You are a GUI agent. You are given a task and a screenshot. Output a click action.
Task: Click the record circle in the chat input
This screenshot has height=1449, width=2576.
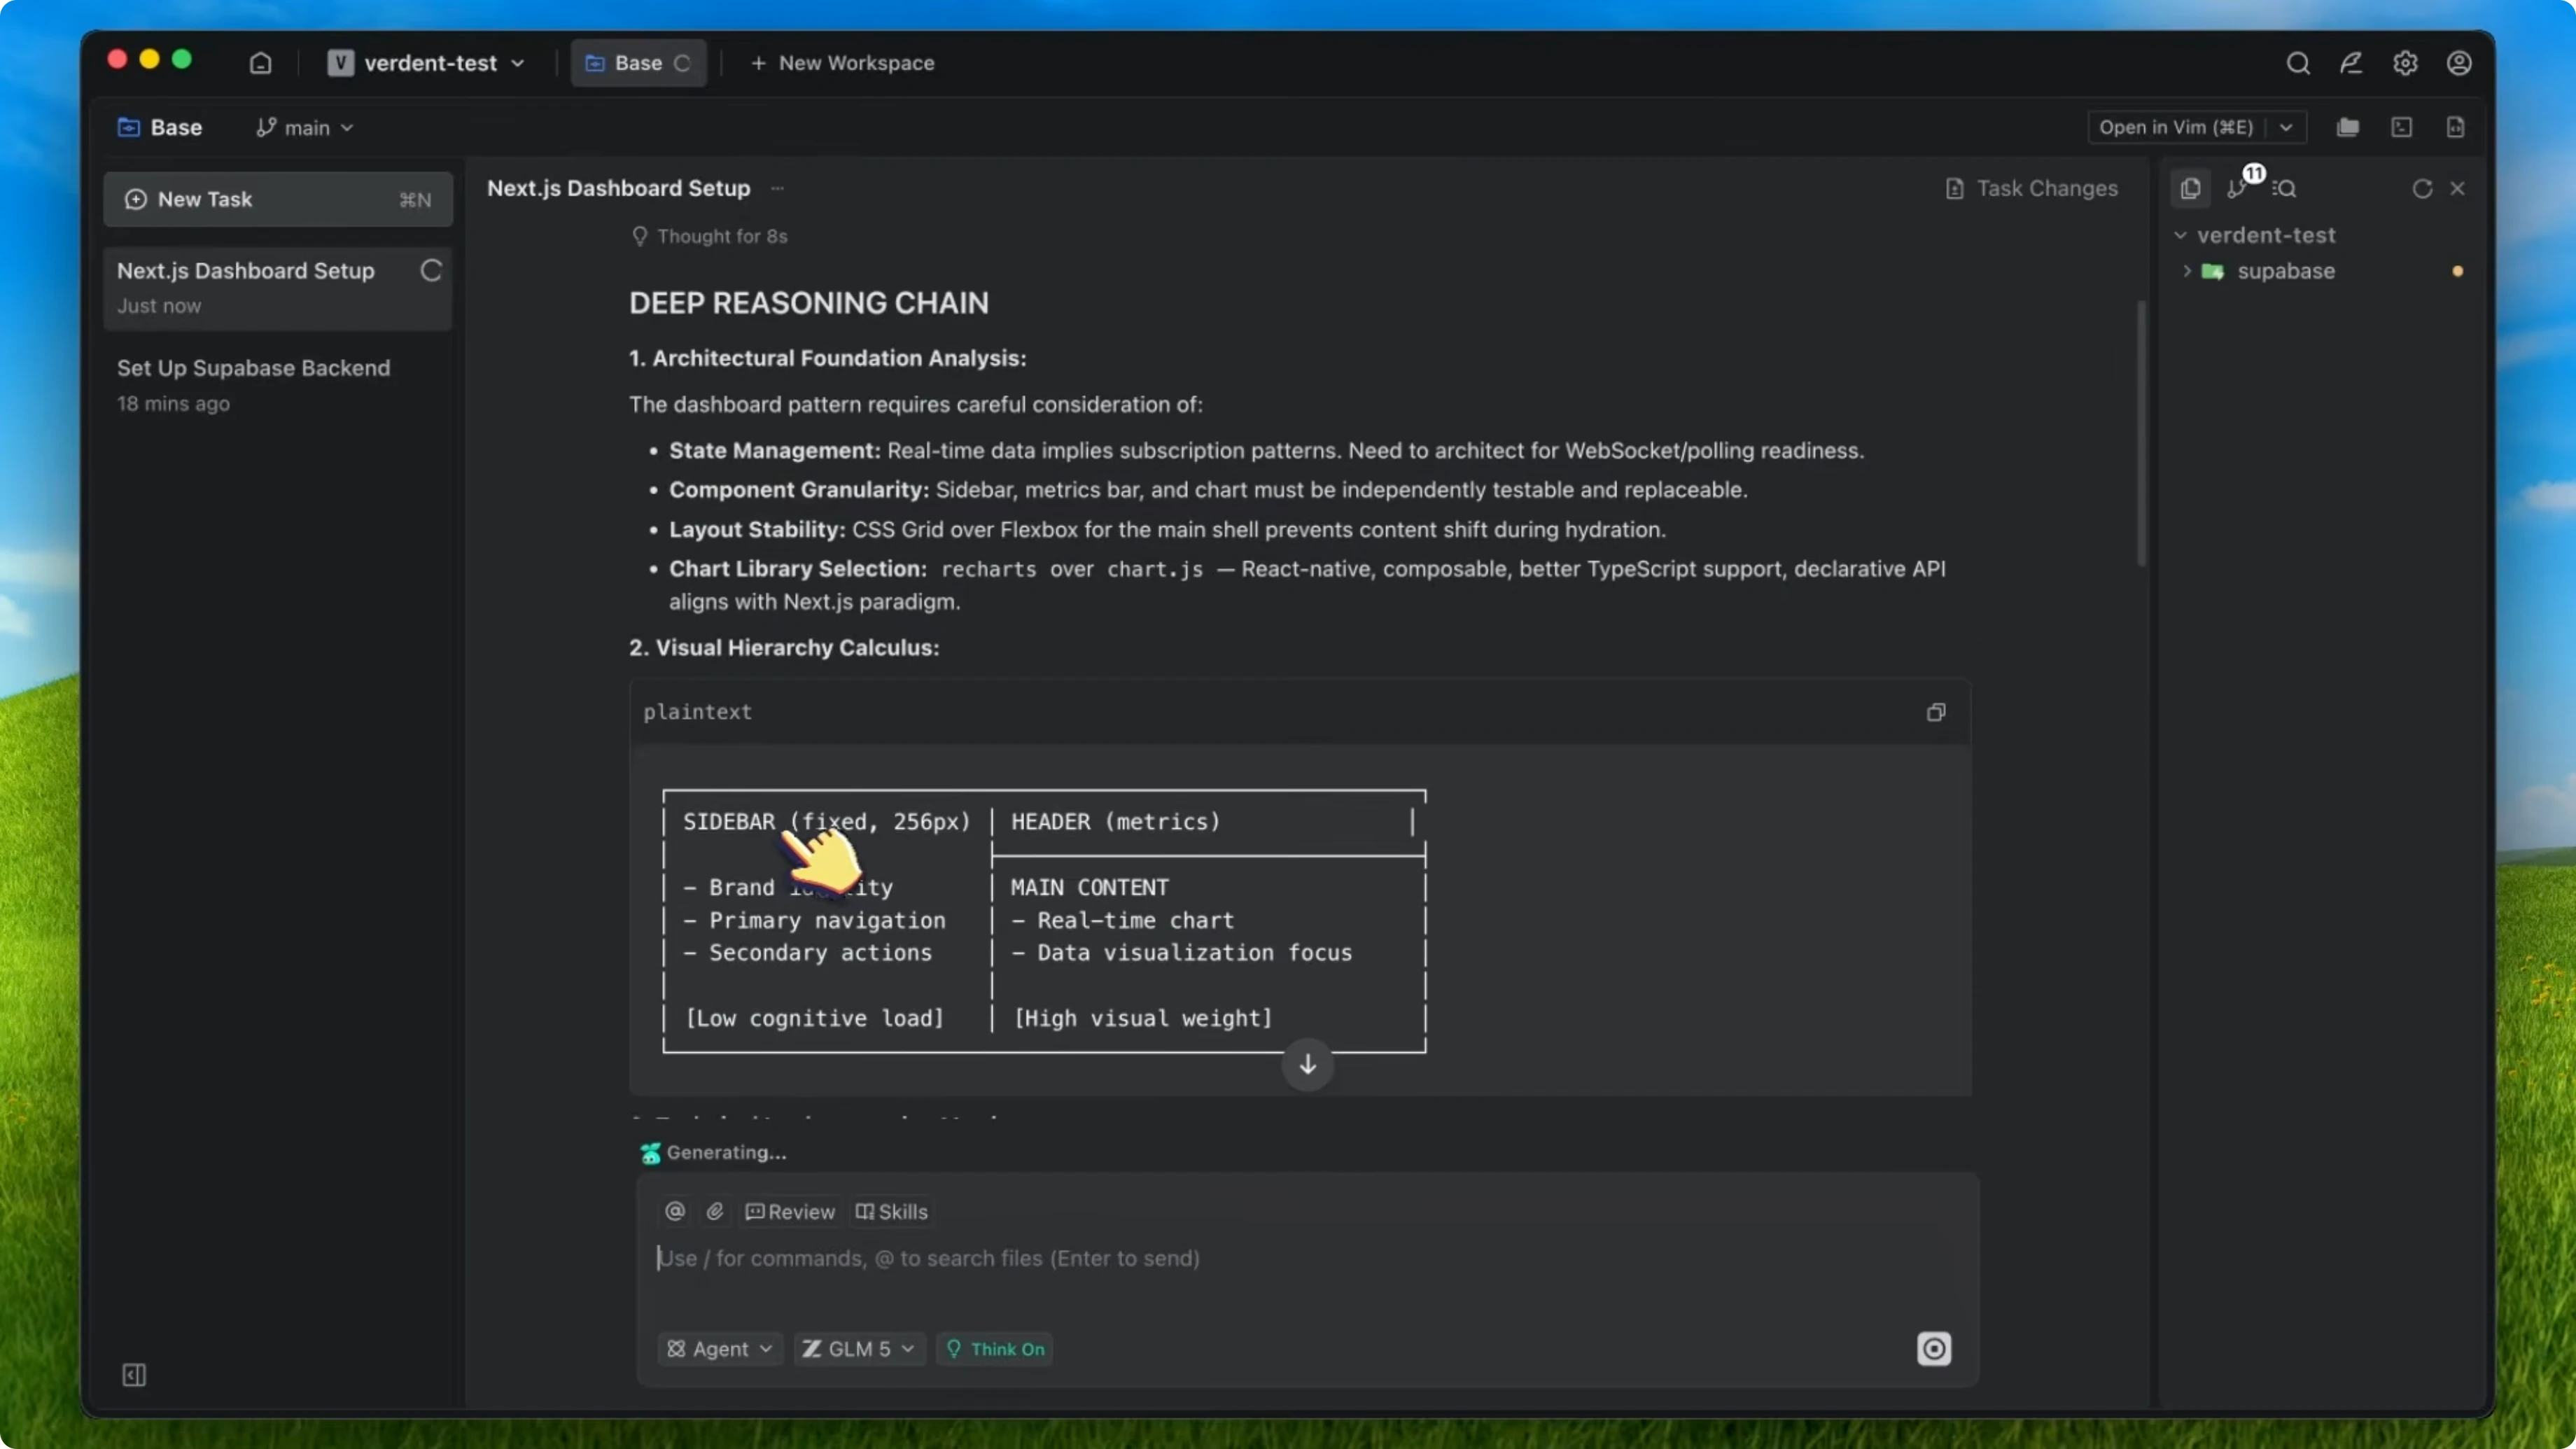[1934, 1349]
